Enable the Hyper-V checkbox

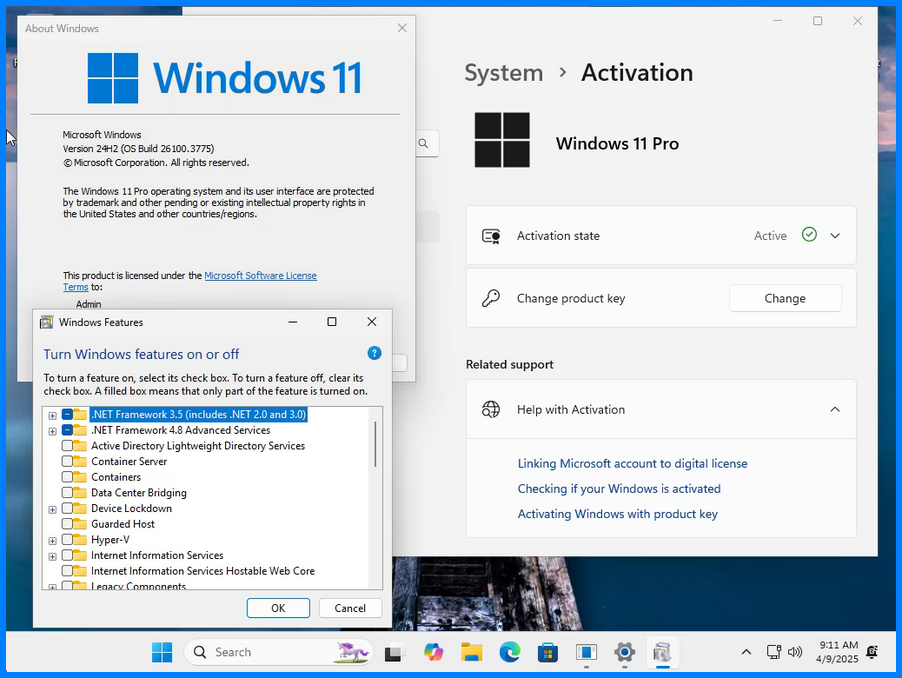tap(67, 539)
